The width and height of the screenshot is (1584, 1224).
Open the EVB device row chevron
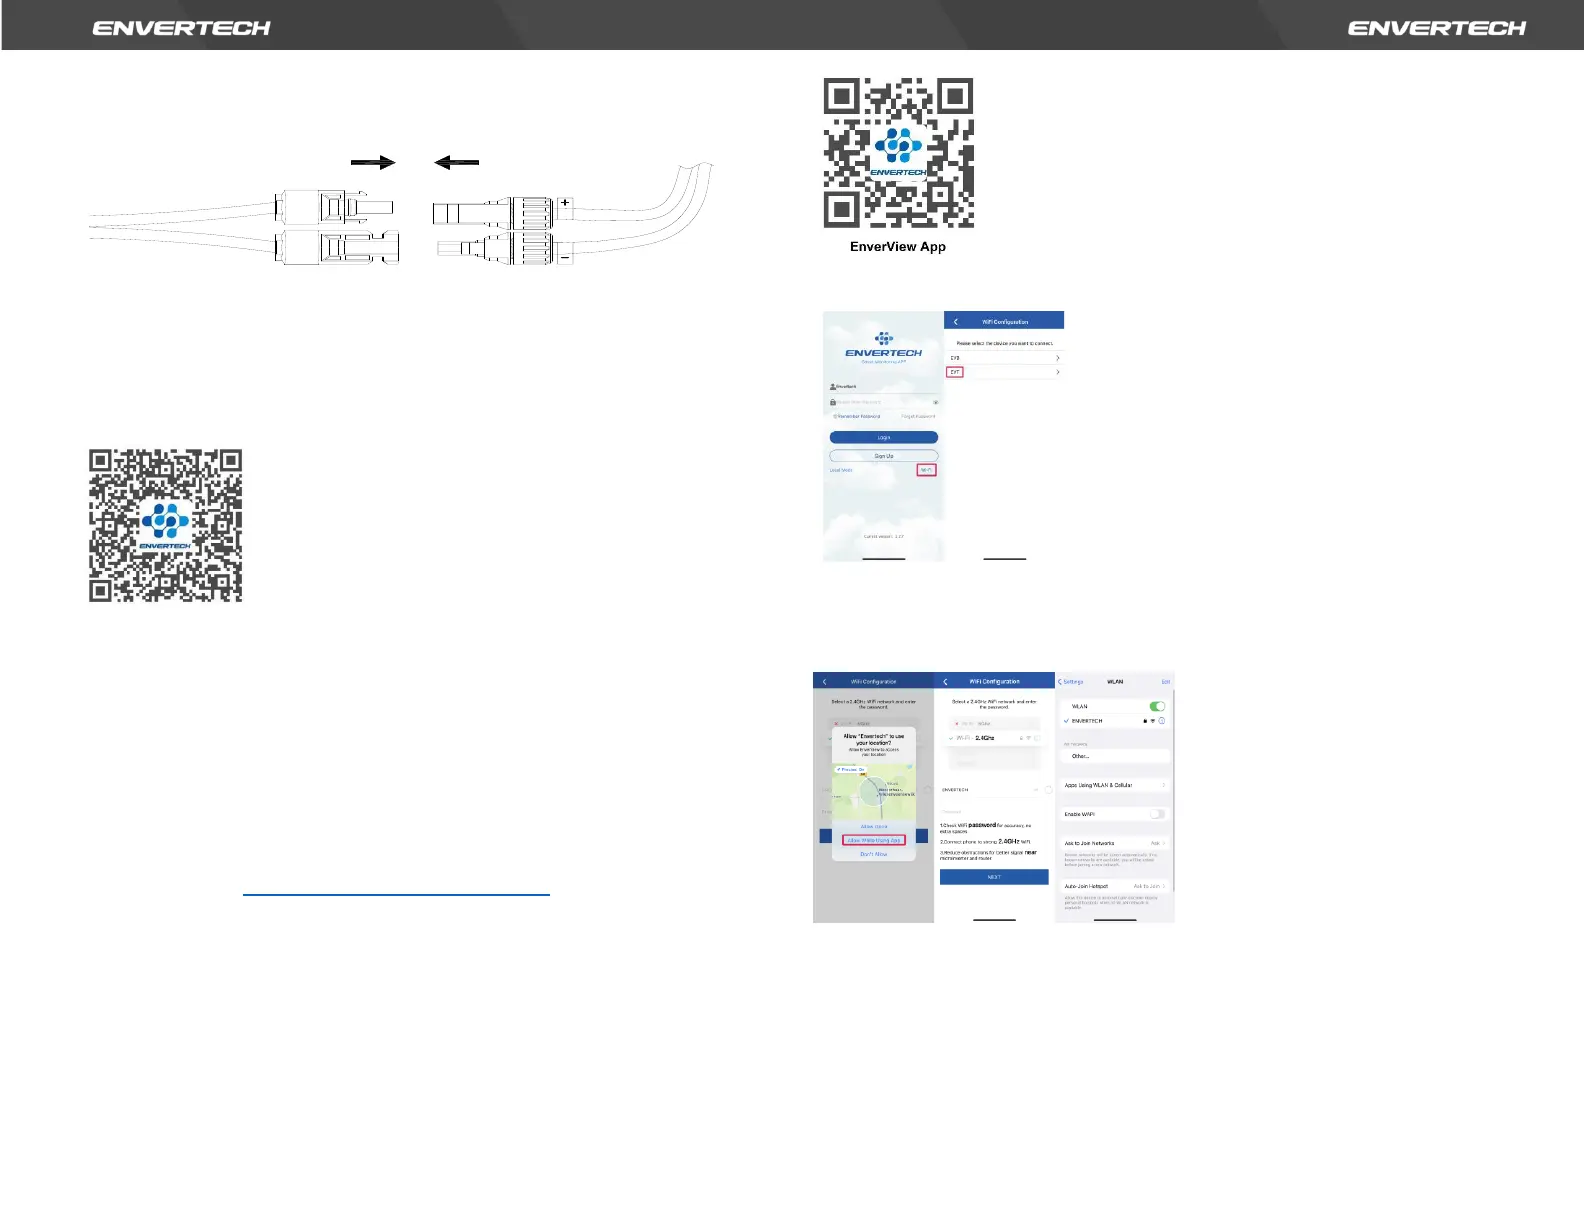[1058, 358]
